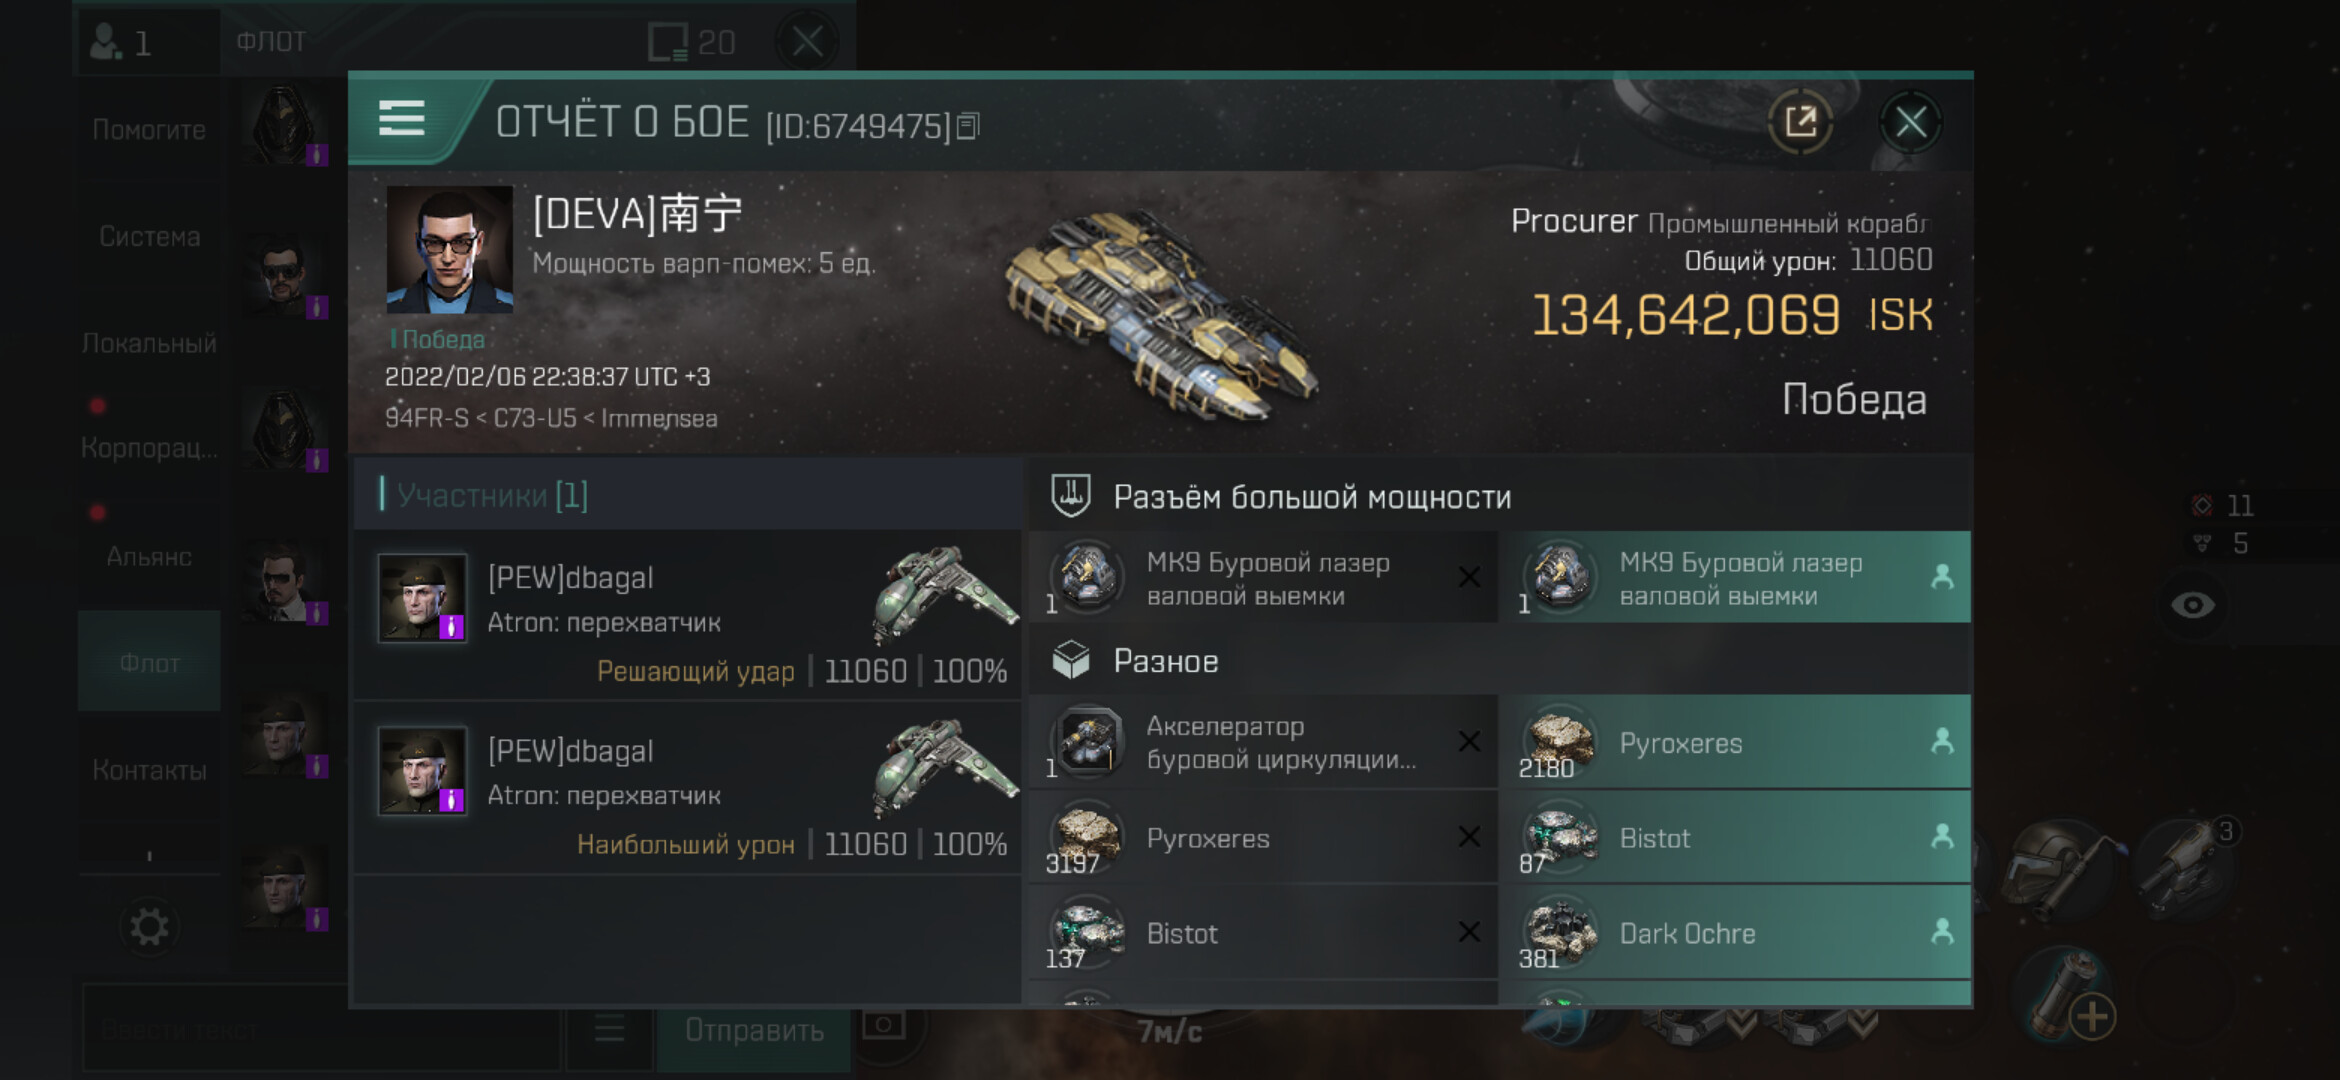Select the destroyed Pyroxeres 3197 item

click(x=1264, y=838)
